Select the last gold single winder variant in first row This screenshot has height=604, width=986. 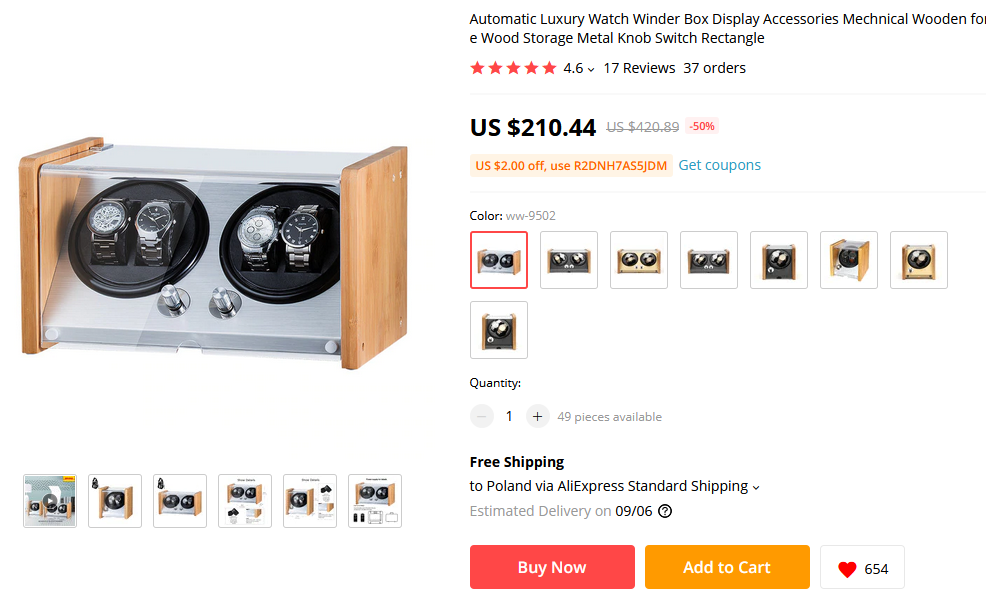click(919, 260)
